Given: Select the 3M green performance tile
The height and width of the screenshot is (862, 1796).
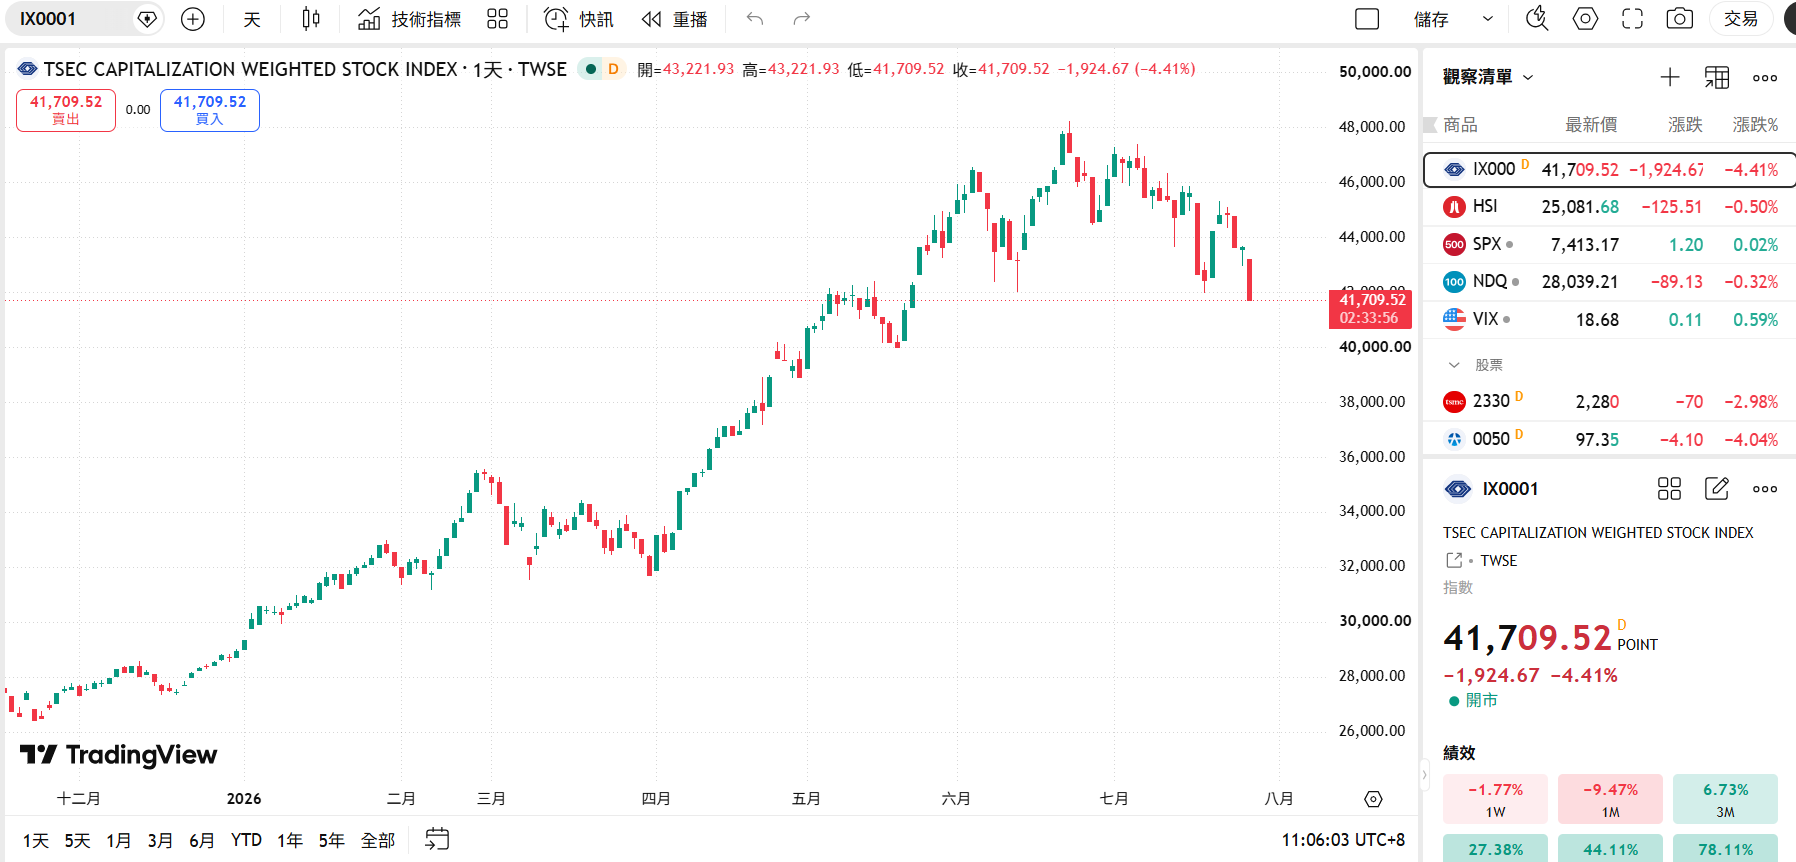Looking at the screenshot, I should [x=1725, y=799].
